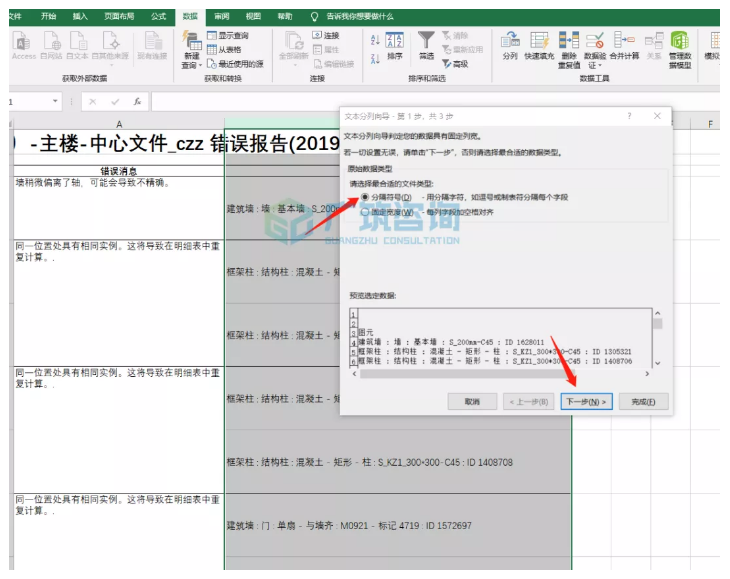Click the From Text (自文本) icon
Viewport: 730px width, 579px height.
pyautogui.click(x=77, y=46)
